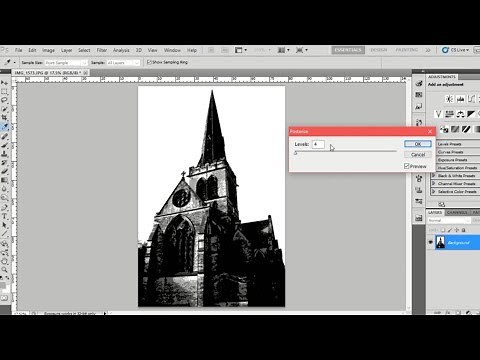Select the Quick Selection tool
Image resolution: width=480 pixels, height=360 pixels.
click(x=4, y=109)
